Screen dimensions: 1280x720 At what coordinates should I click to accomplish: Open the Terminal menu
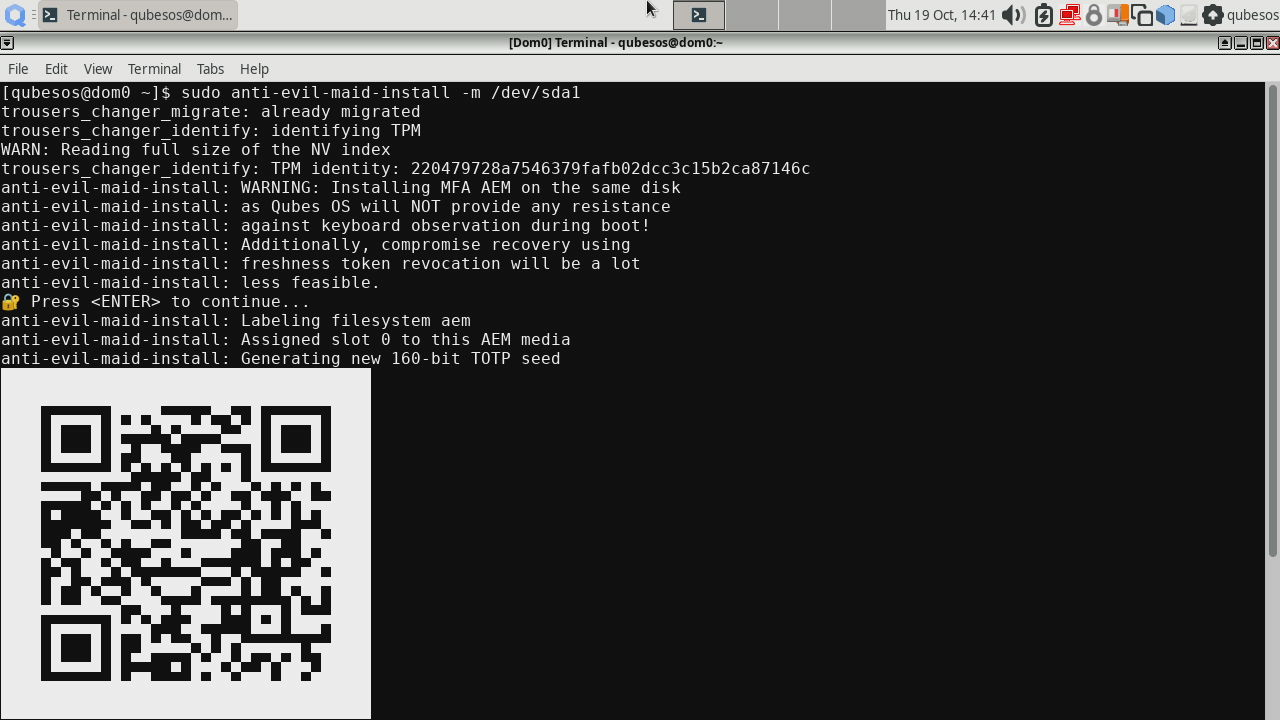(x=154, y=69)
